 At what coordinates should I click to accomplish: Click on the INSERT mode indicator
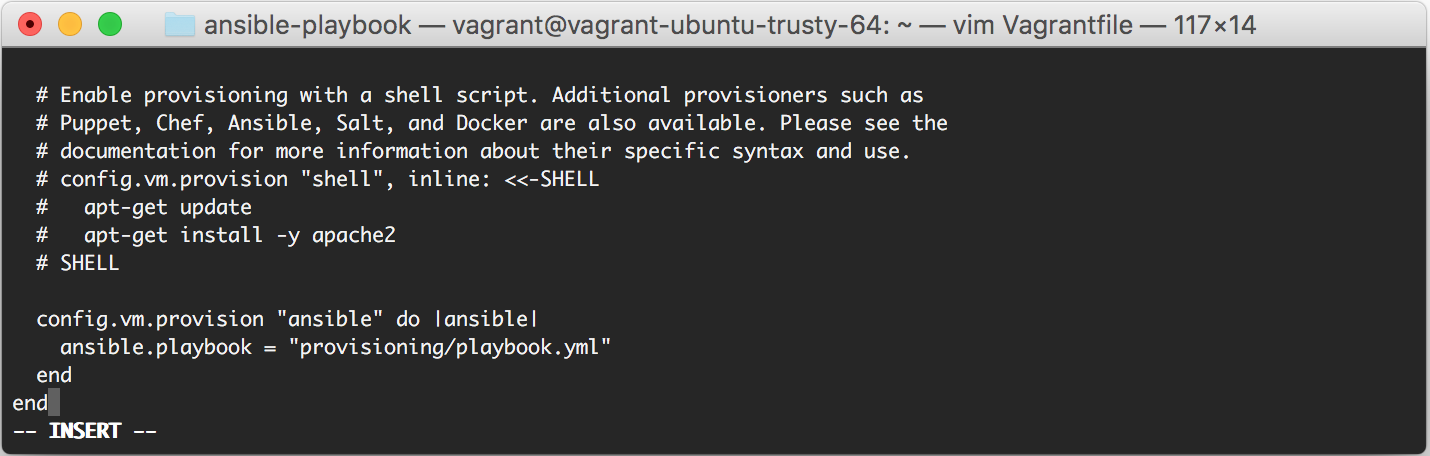(85, 431)
